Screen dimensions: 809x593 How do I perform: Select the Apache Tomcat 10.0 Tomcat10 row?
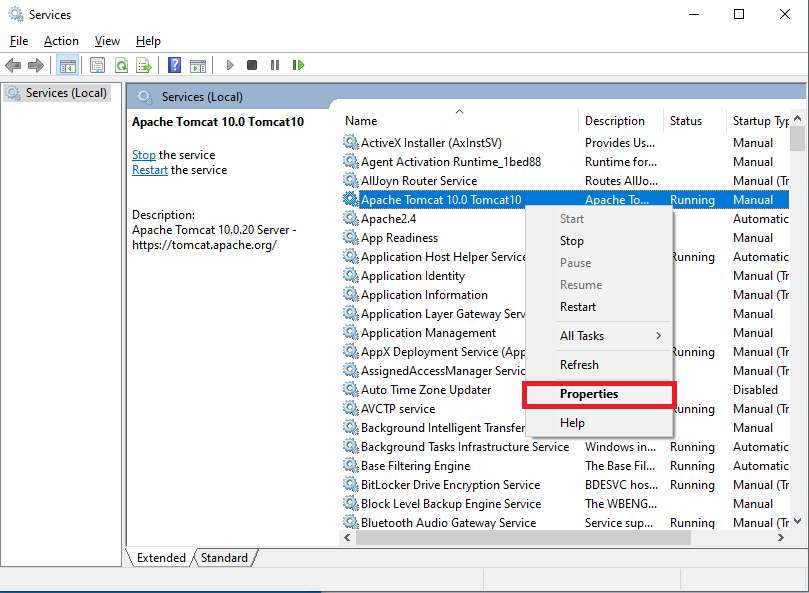pyautogui.click(x=565, y=199)
